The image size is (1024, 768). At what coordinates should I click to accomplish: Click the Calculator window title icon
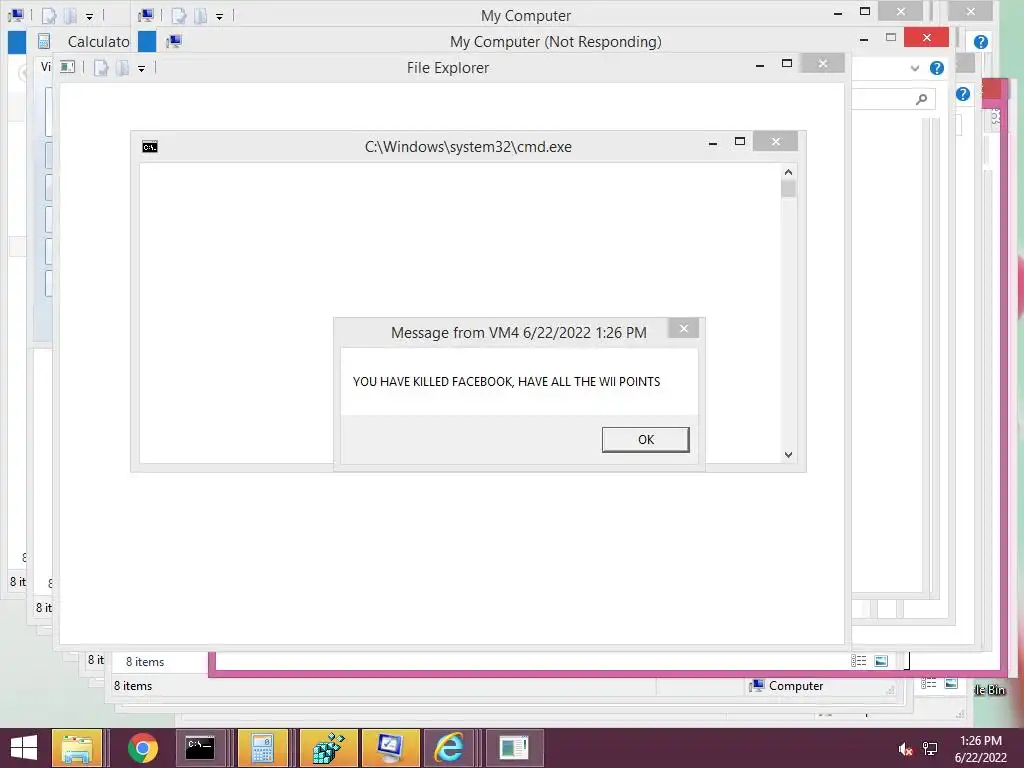click(x=44, y=42)
